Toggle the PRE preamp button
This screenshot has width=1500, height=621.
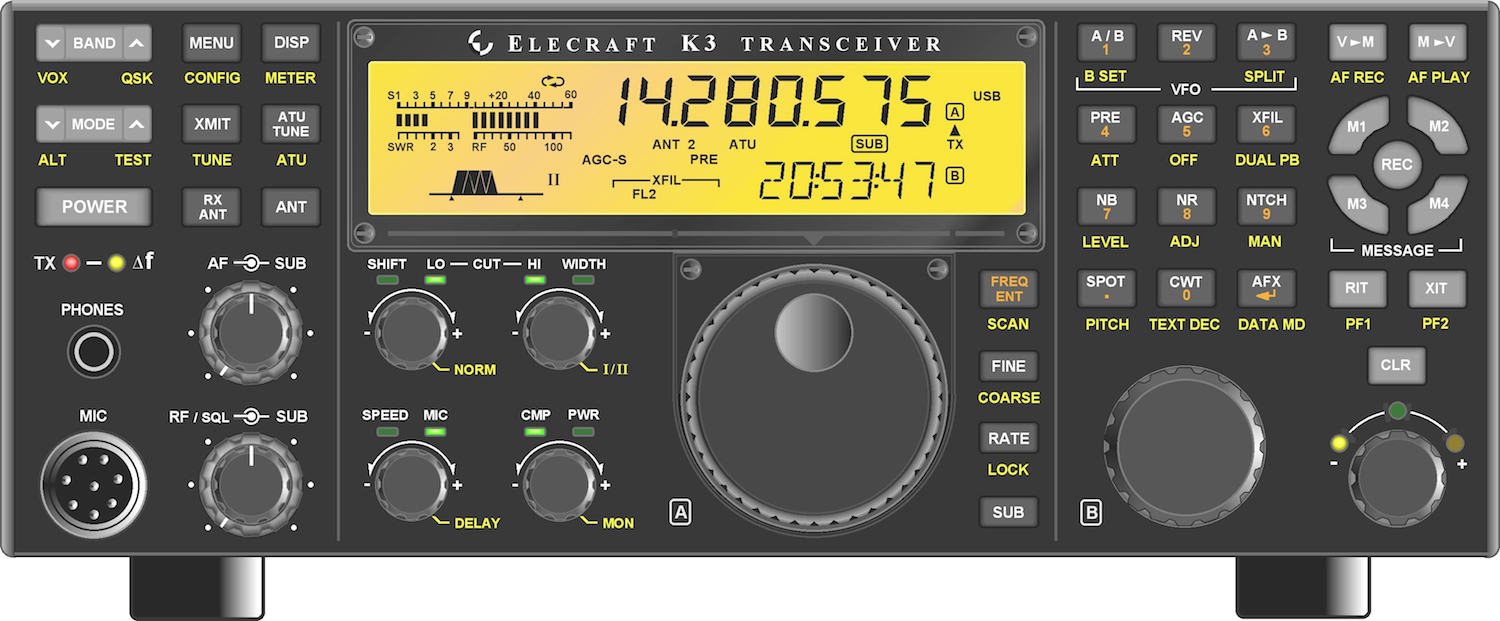pyautogui.click(x=1106, y=124)
